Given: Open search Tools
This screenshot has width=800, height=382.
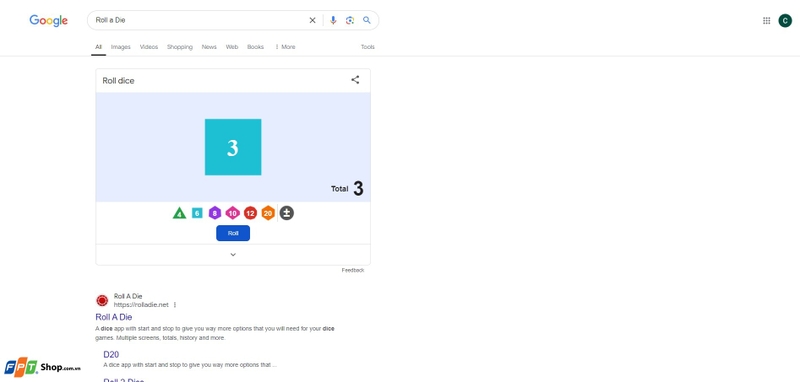Looking at the screenshot, I should [x=368, y=47].
